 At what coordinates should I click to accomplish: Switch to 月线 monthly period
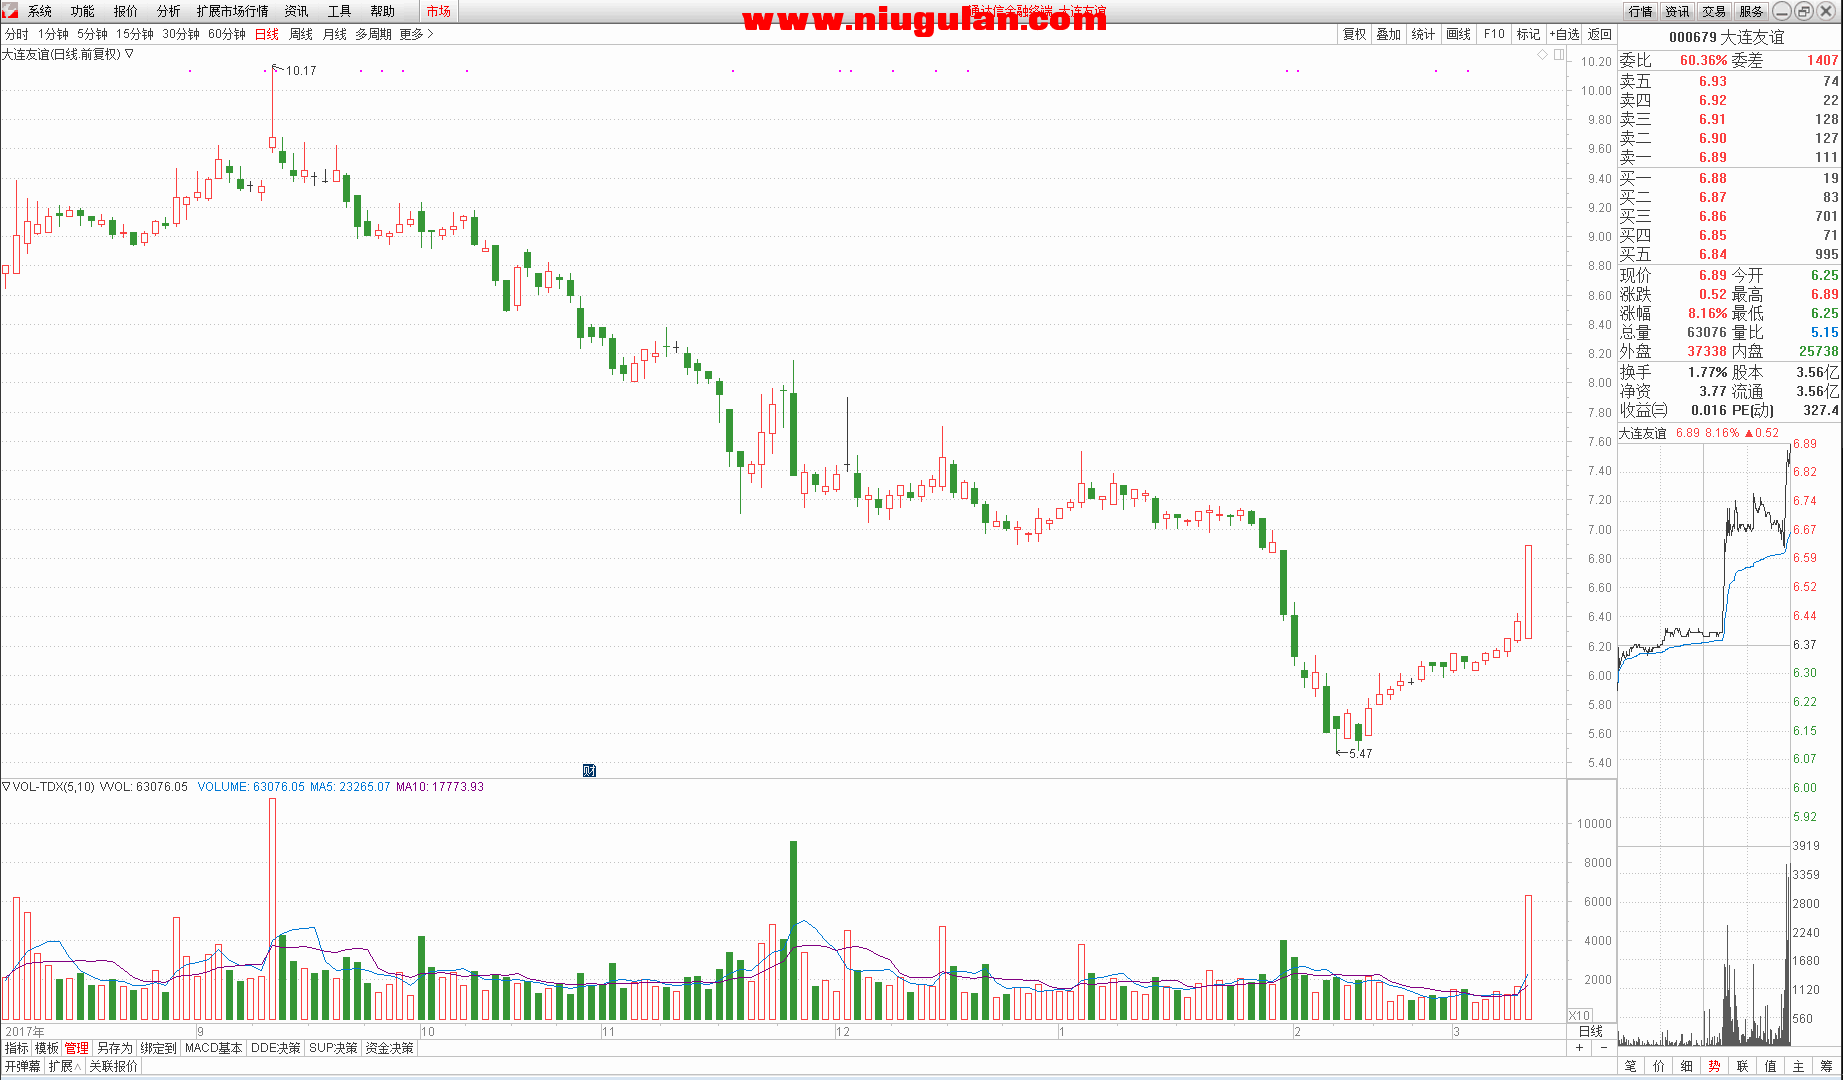335,34
